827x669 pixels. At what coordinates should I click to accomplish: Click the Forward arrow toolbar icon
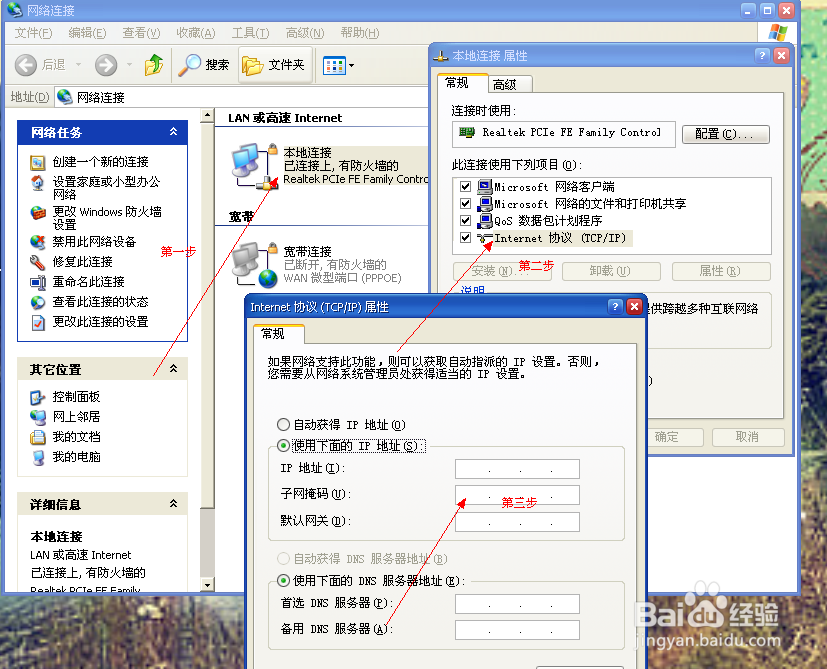point(106,65)
